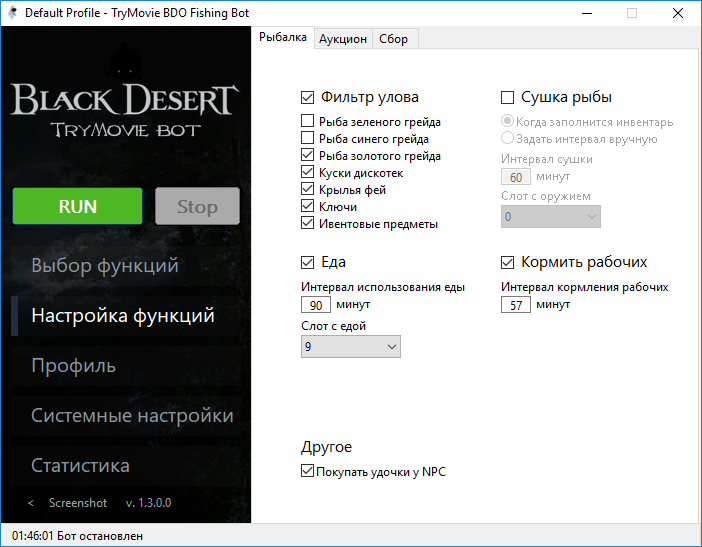This screenshot has height=547, width=702.
Task: Close the TryMovie bot window
Action: pos(678,13)
